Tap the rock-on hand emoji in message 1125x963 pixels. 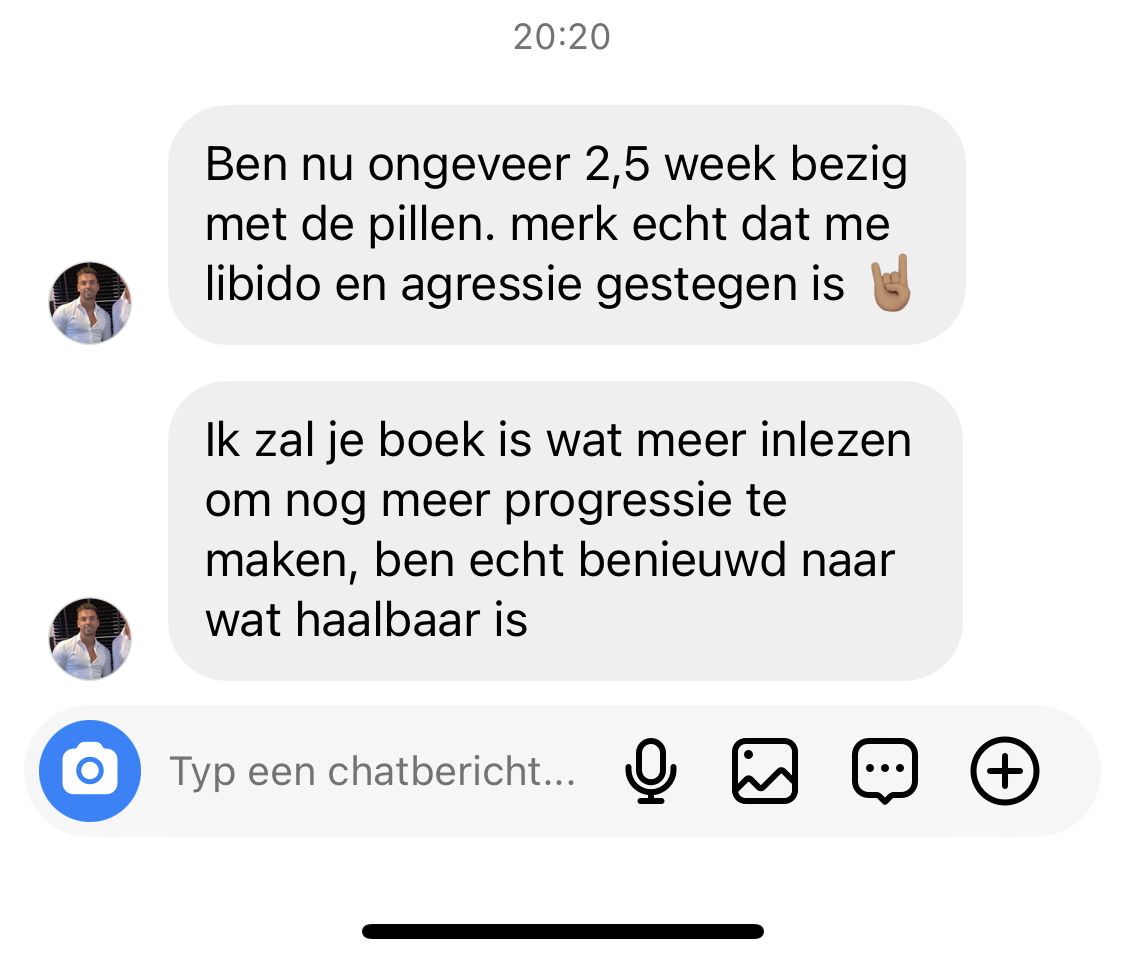(x=890, y=283)
